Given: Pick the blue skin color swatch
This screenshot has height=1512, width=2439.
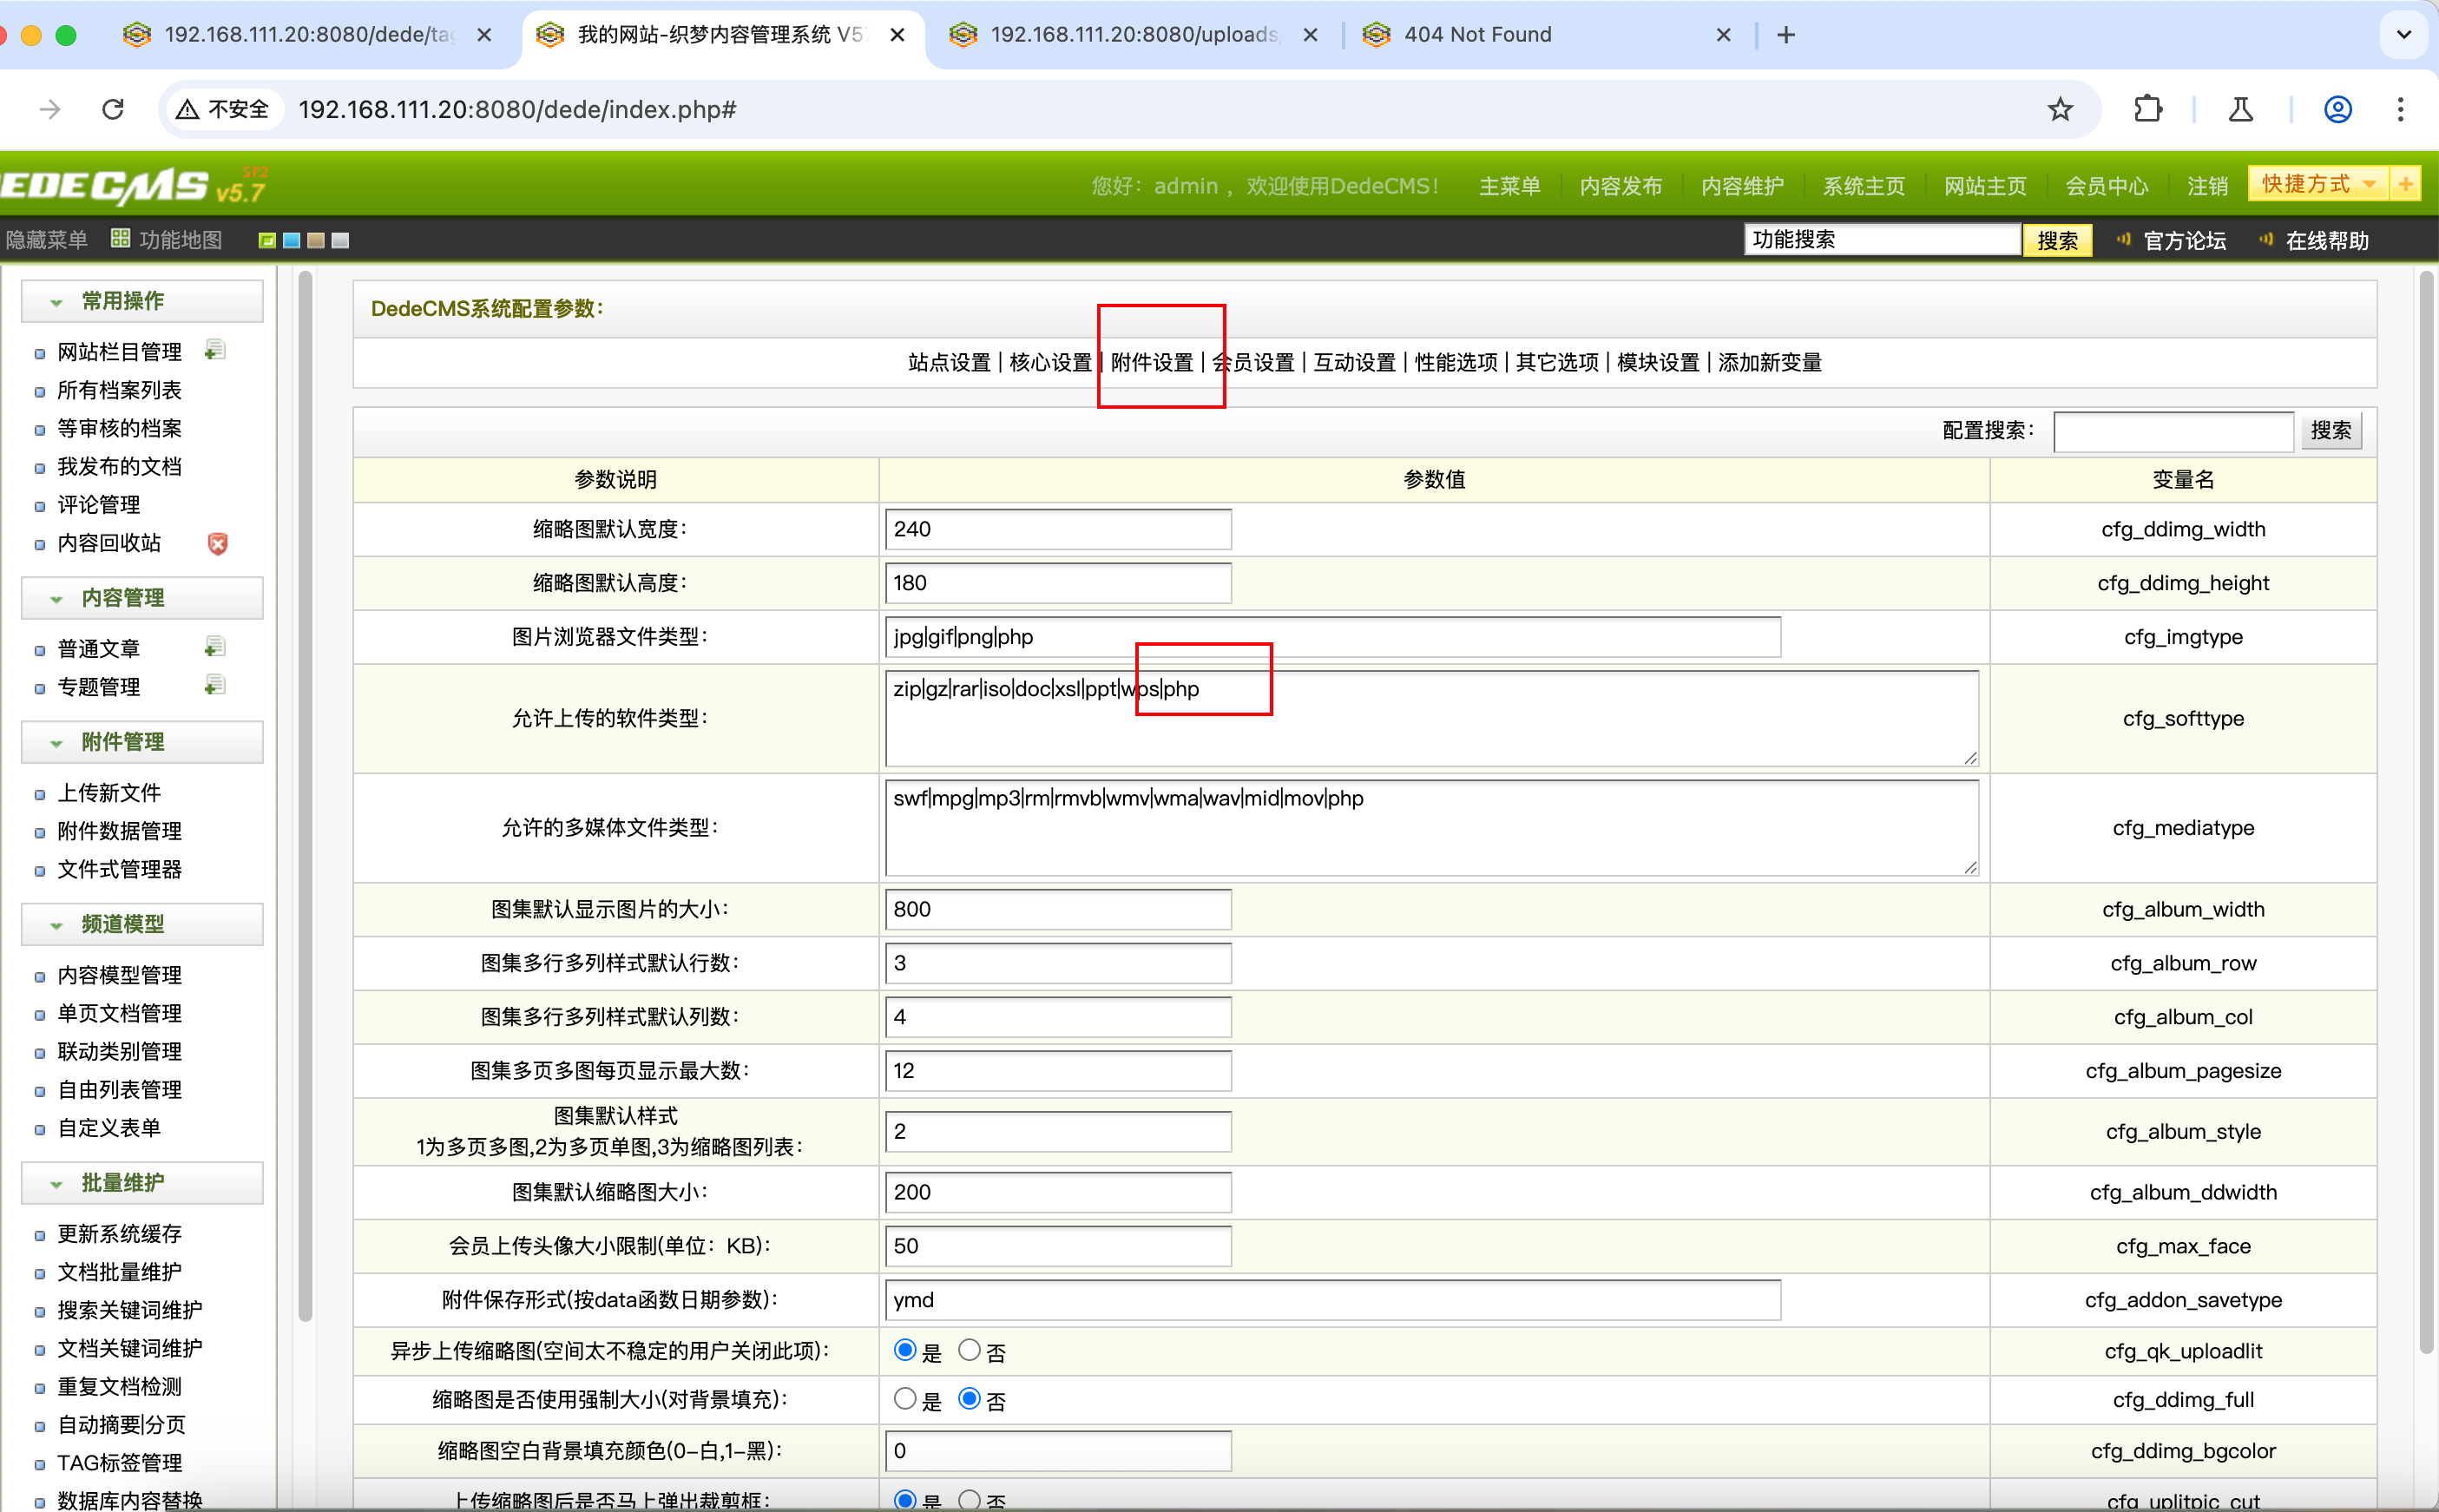Looking at the screenshot, I should click(292, 240).
